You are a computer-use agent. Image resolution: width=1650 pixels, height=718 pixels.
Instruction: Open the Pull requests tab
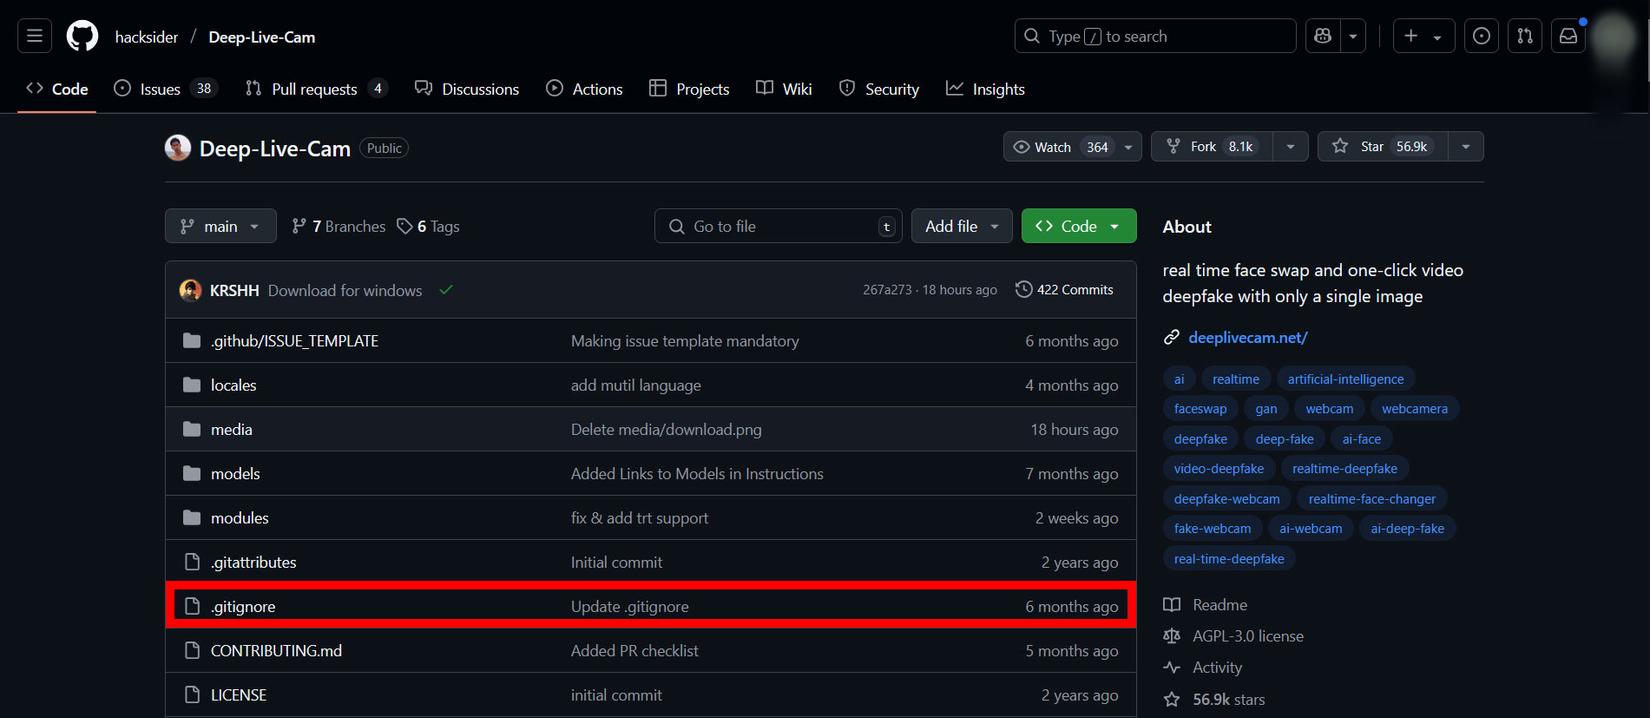point(316,89)
